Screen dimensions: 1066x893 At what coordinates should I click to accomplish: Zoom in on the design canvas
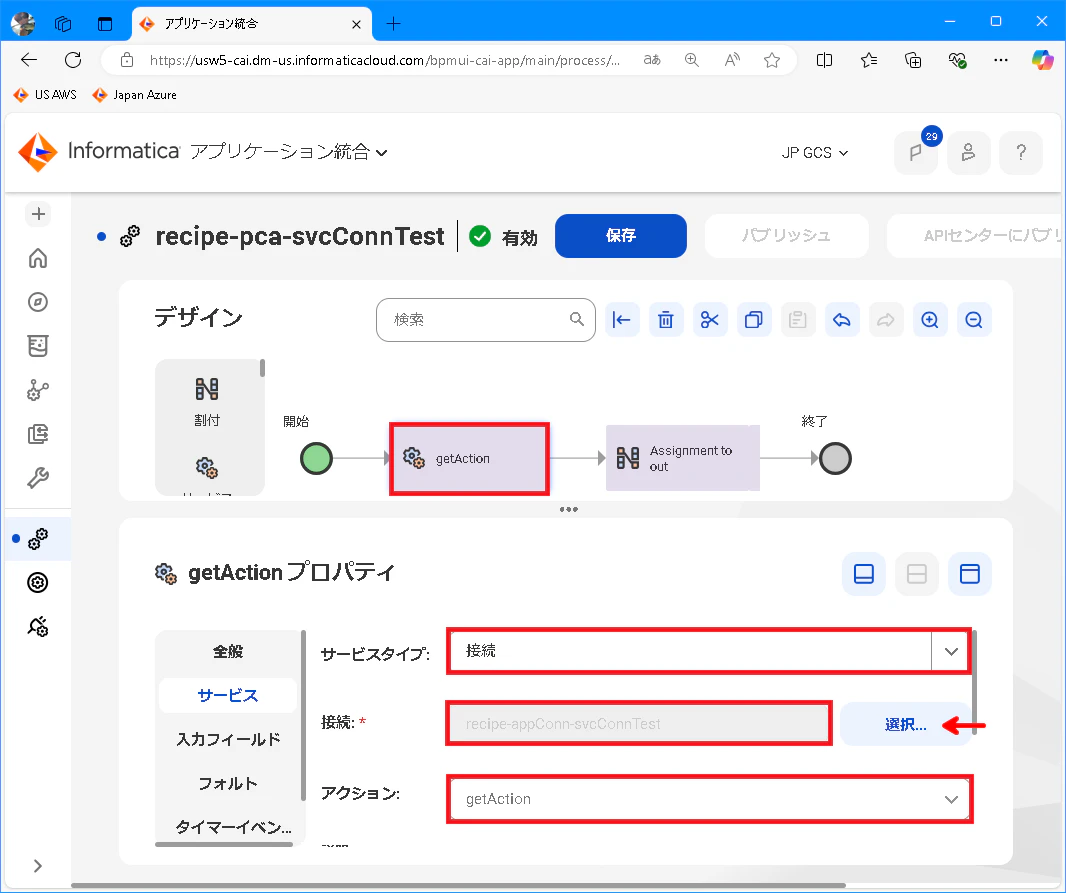(930, 319)
